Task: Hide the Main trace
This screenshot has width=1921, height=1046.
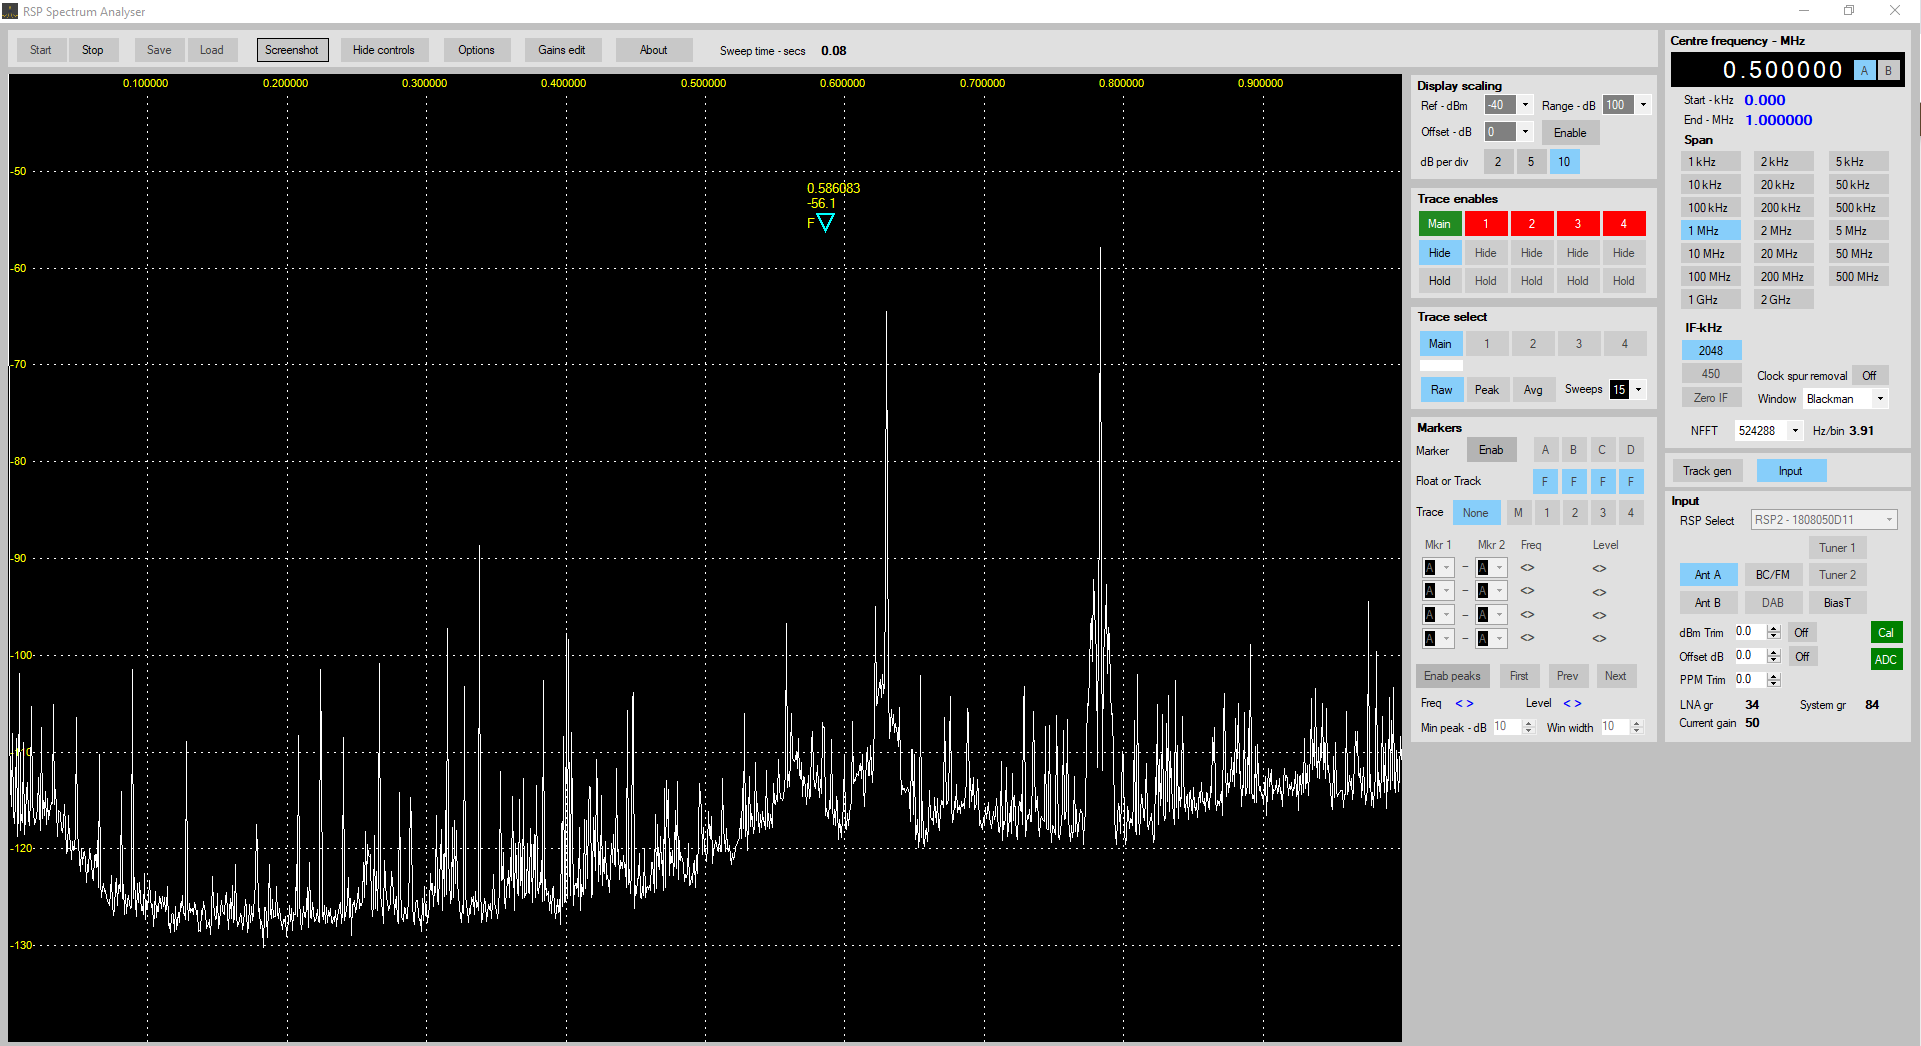Action: click(1439, 253)
